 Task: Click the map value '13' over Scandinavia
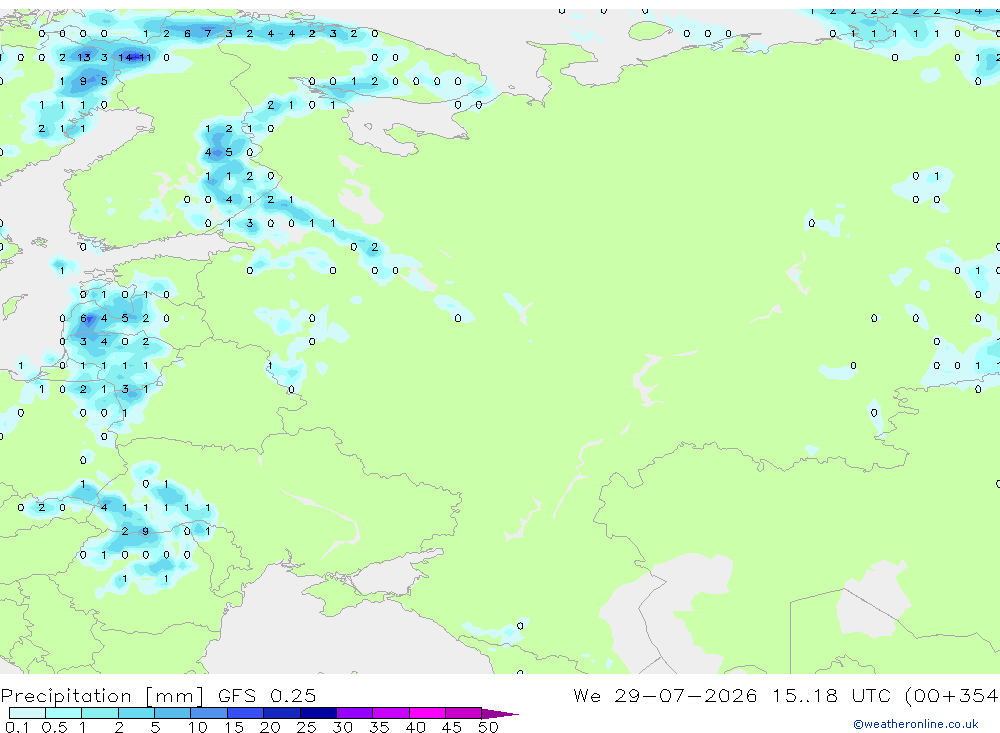(x=84, y=57)
